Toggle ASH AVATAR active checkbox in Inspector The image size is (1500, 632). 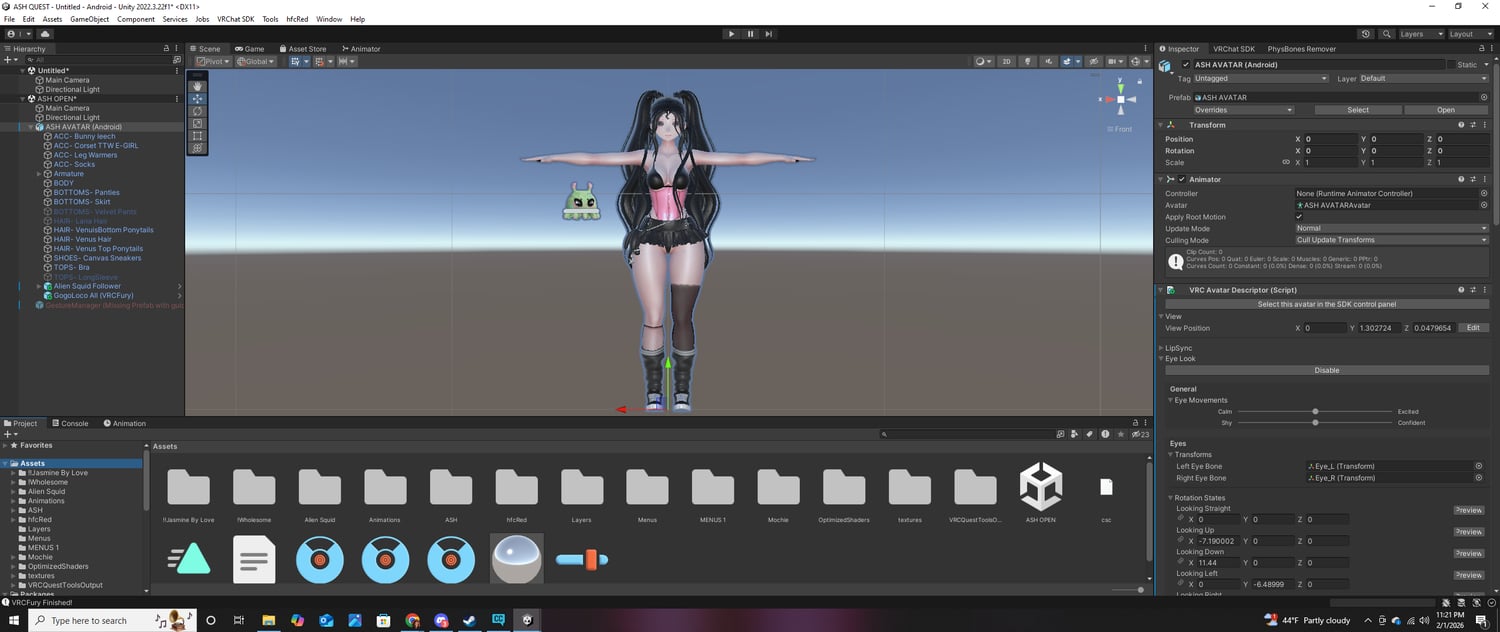[x=1186, y=65]
